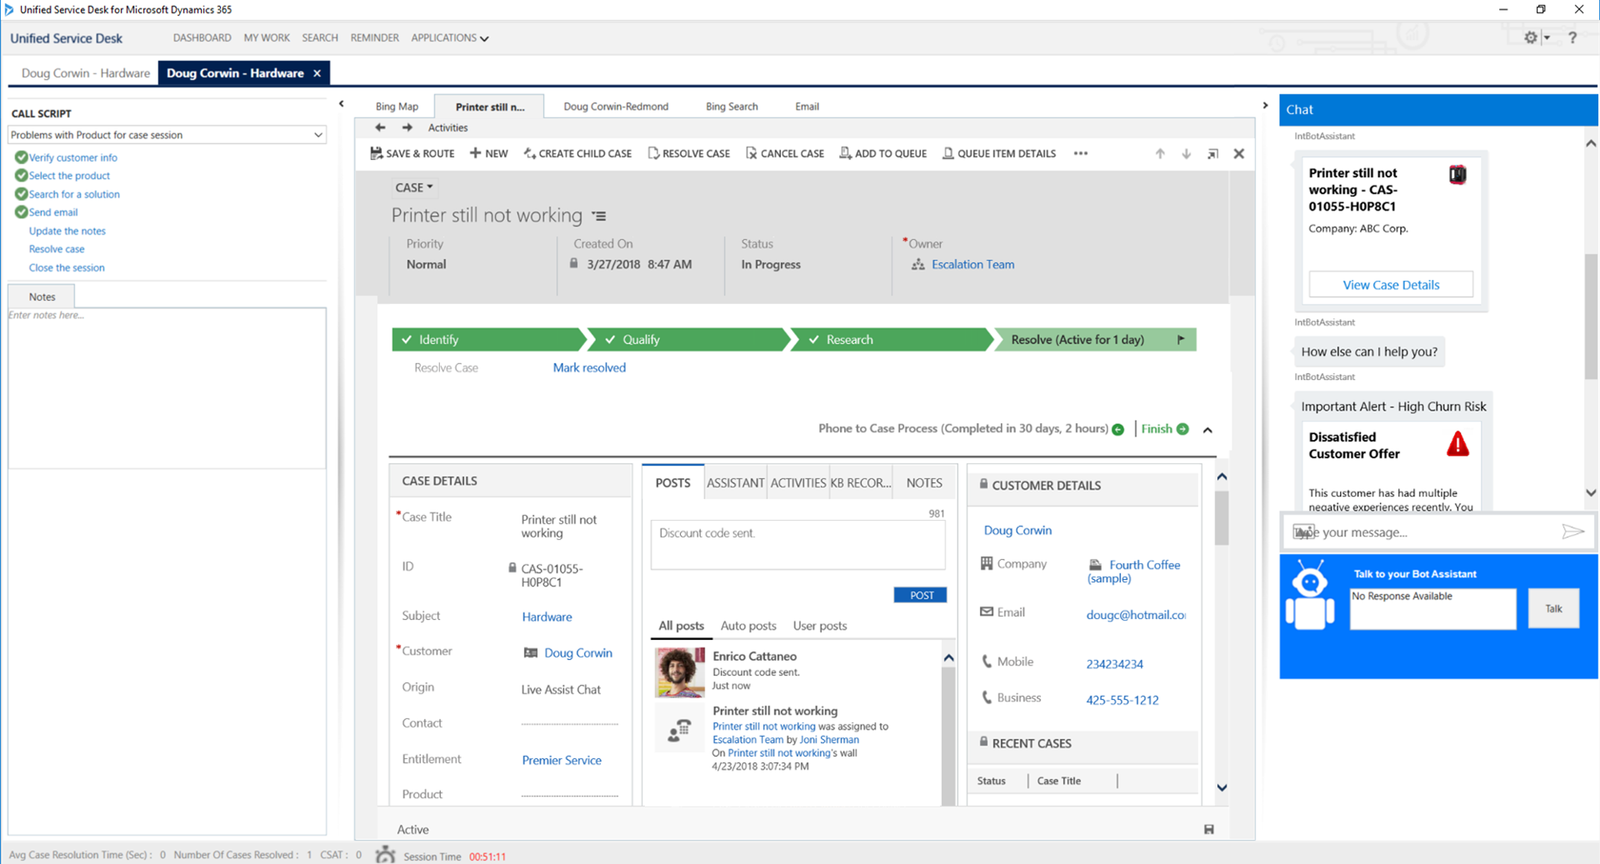Open the more commands ellipsis
1600x864 pixels.
tap(1081, 154)
